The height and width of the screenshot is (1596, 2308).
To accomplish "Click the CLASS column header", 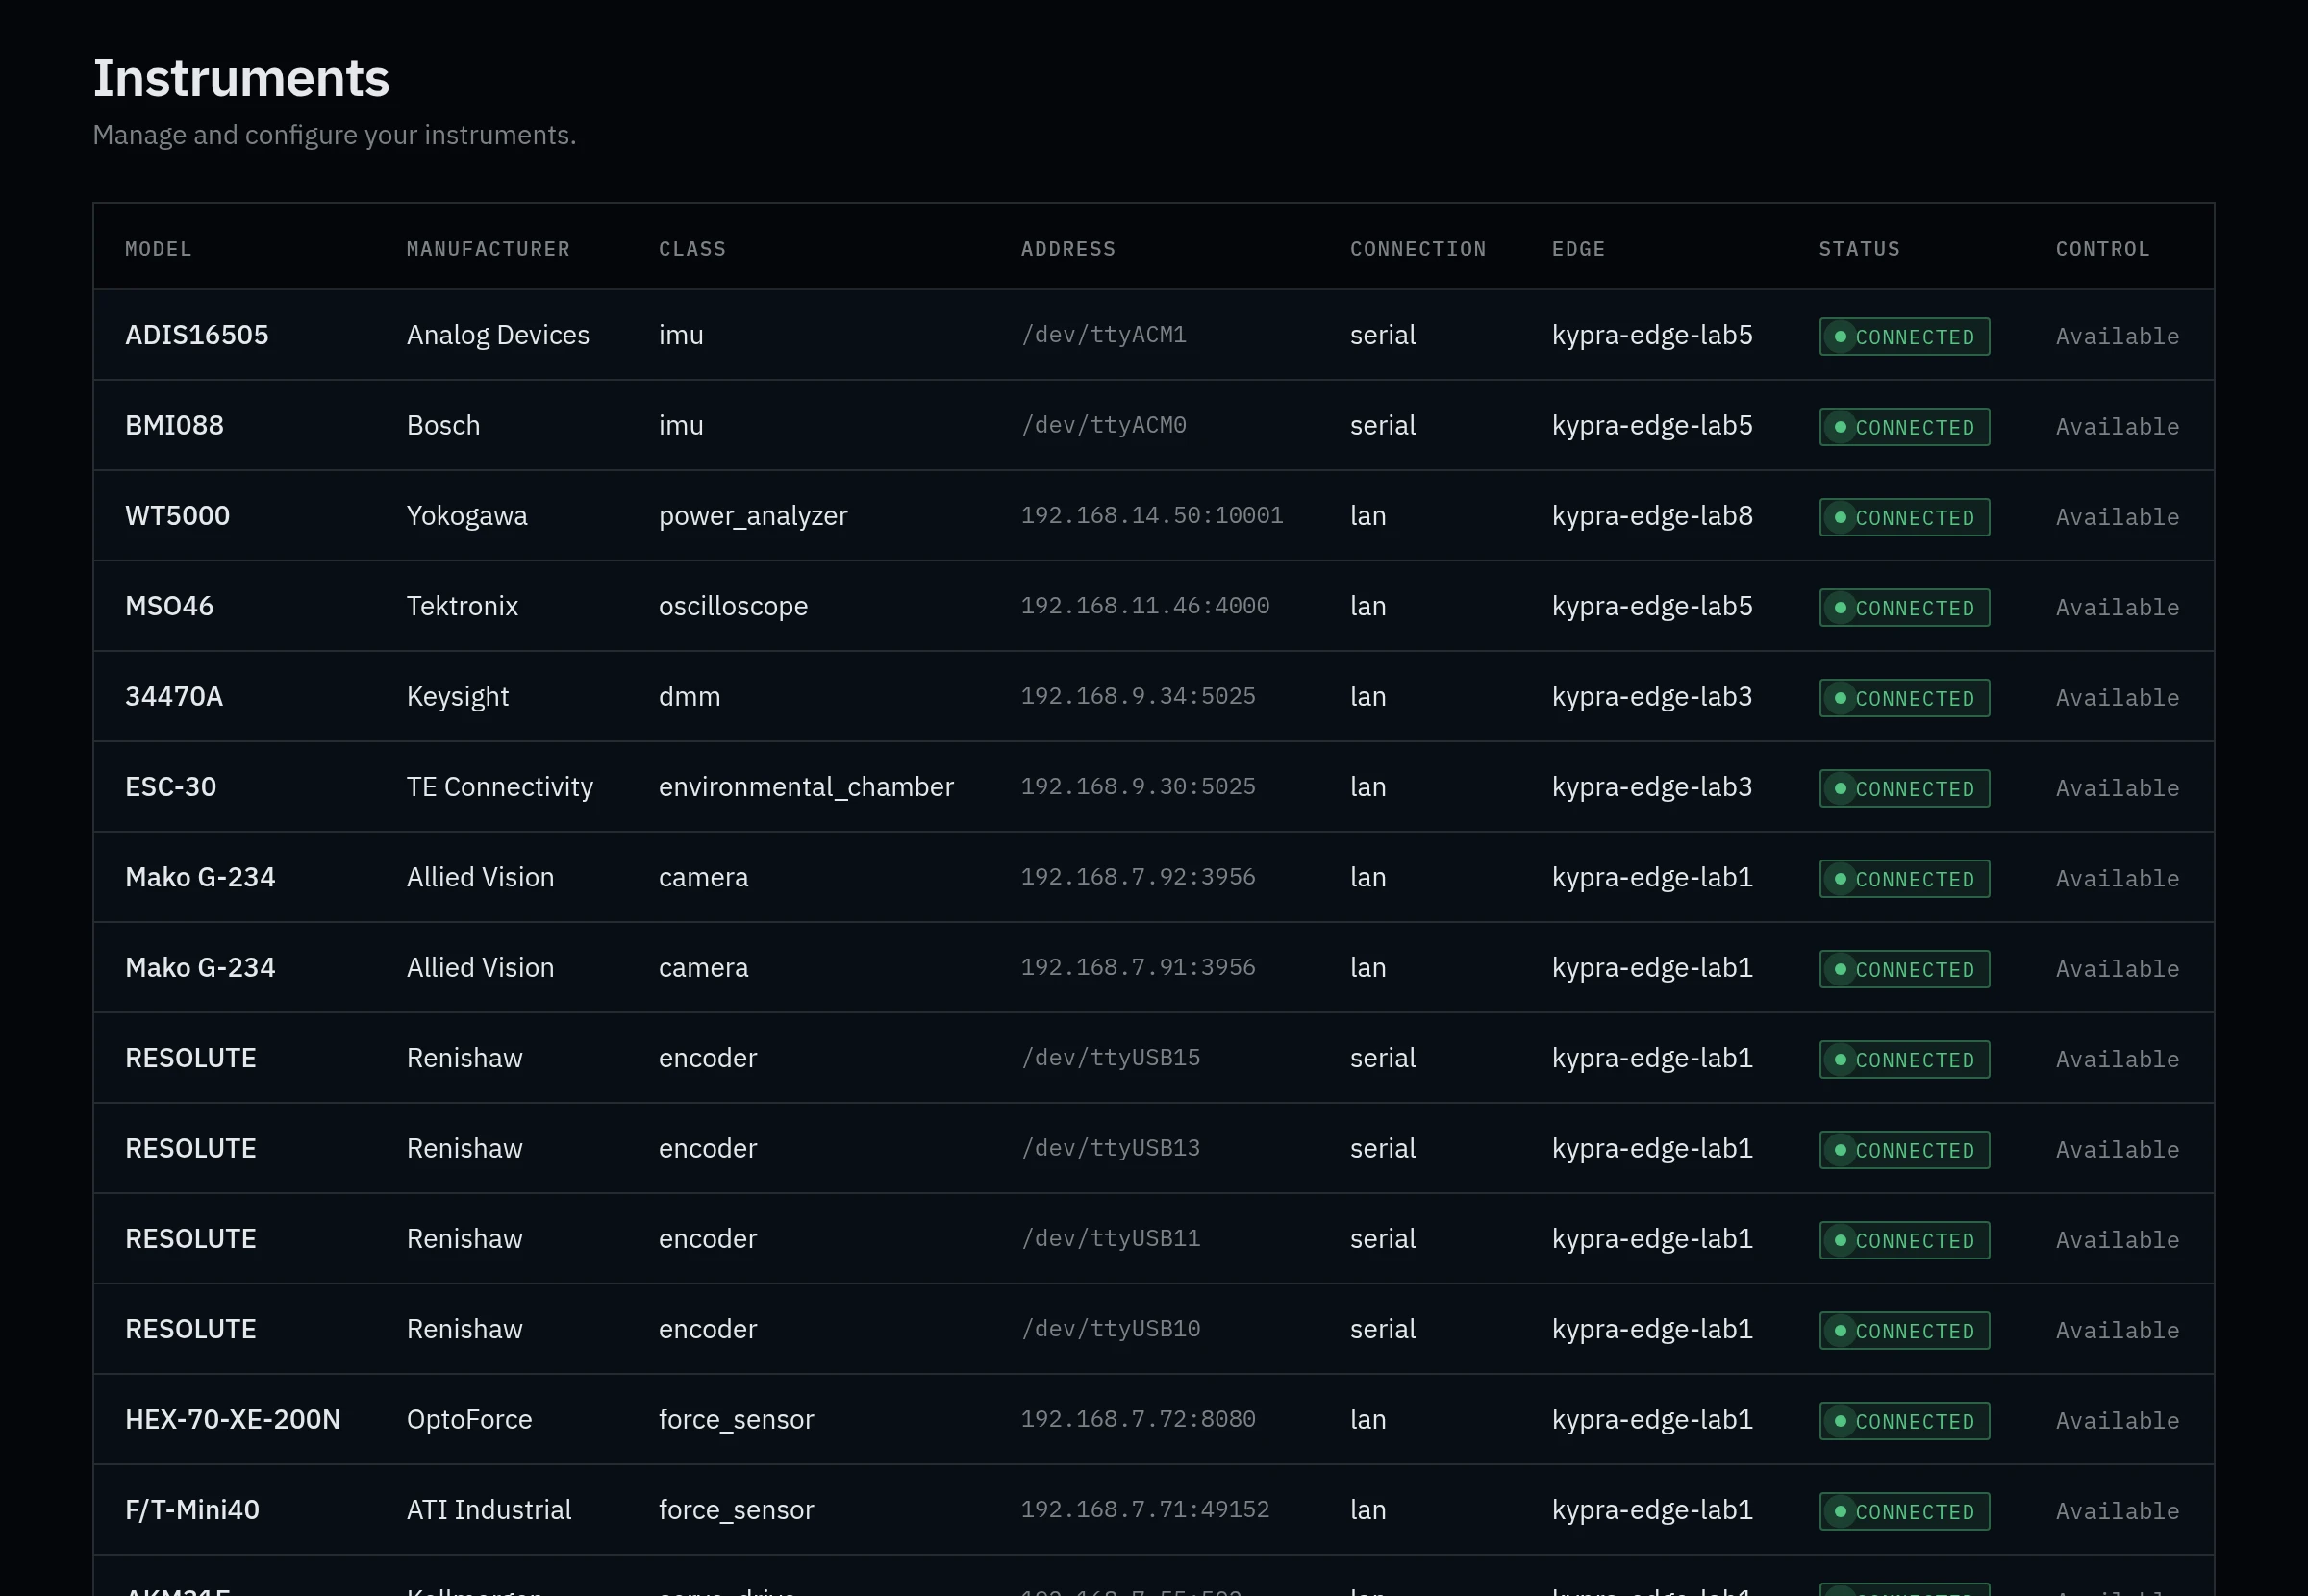I will pos(692,249).
